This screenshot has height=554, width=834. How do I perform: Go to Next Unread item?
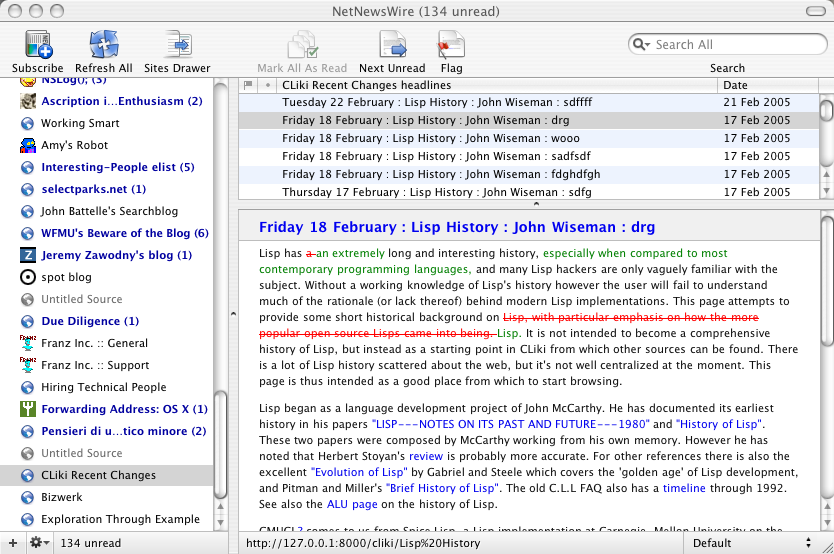pos(393,45)
